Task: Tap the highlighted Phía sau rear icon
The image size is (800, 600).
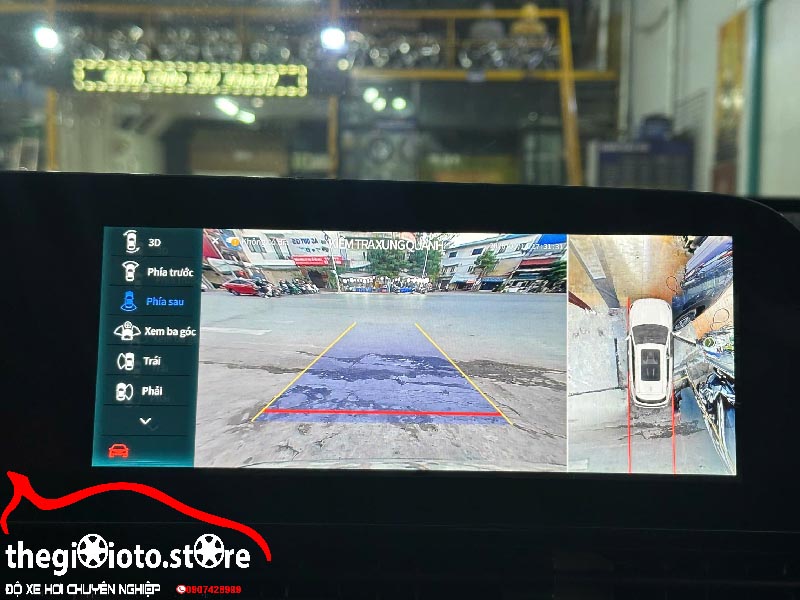Action: (128, 300)
